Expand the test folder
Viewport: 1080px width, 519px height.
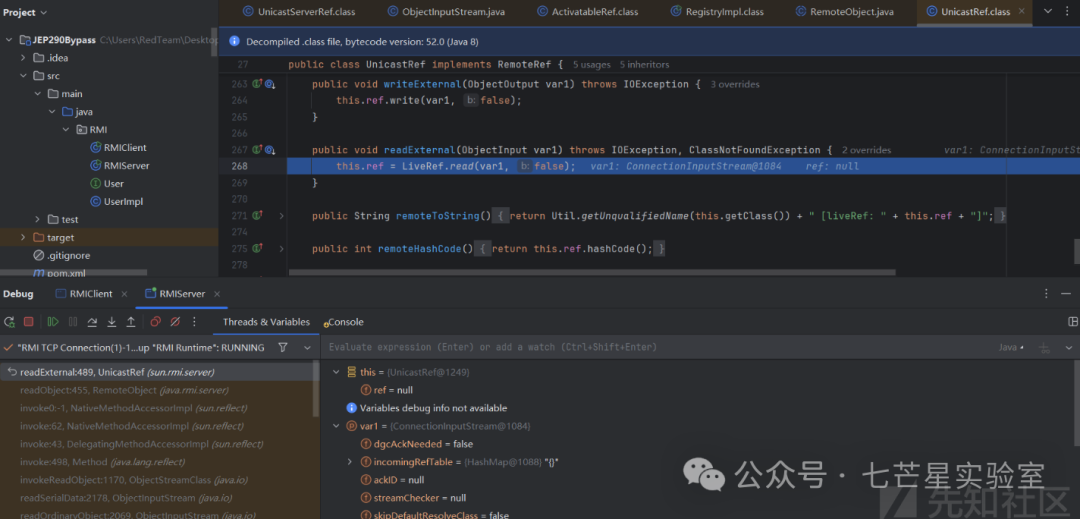37,220
